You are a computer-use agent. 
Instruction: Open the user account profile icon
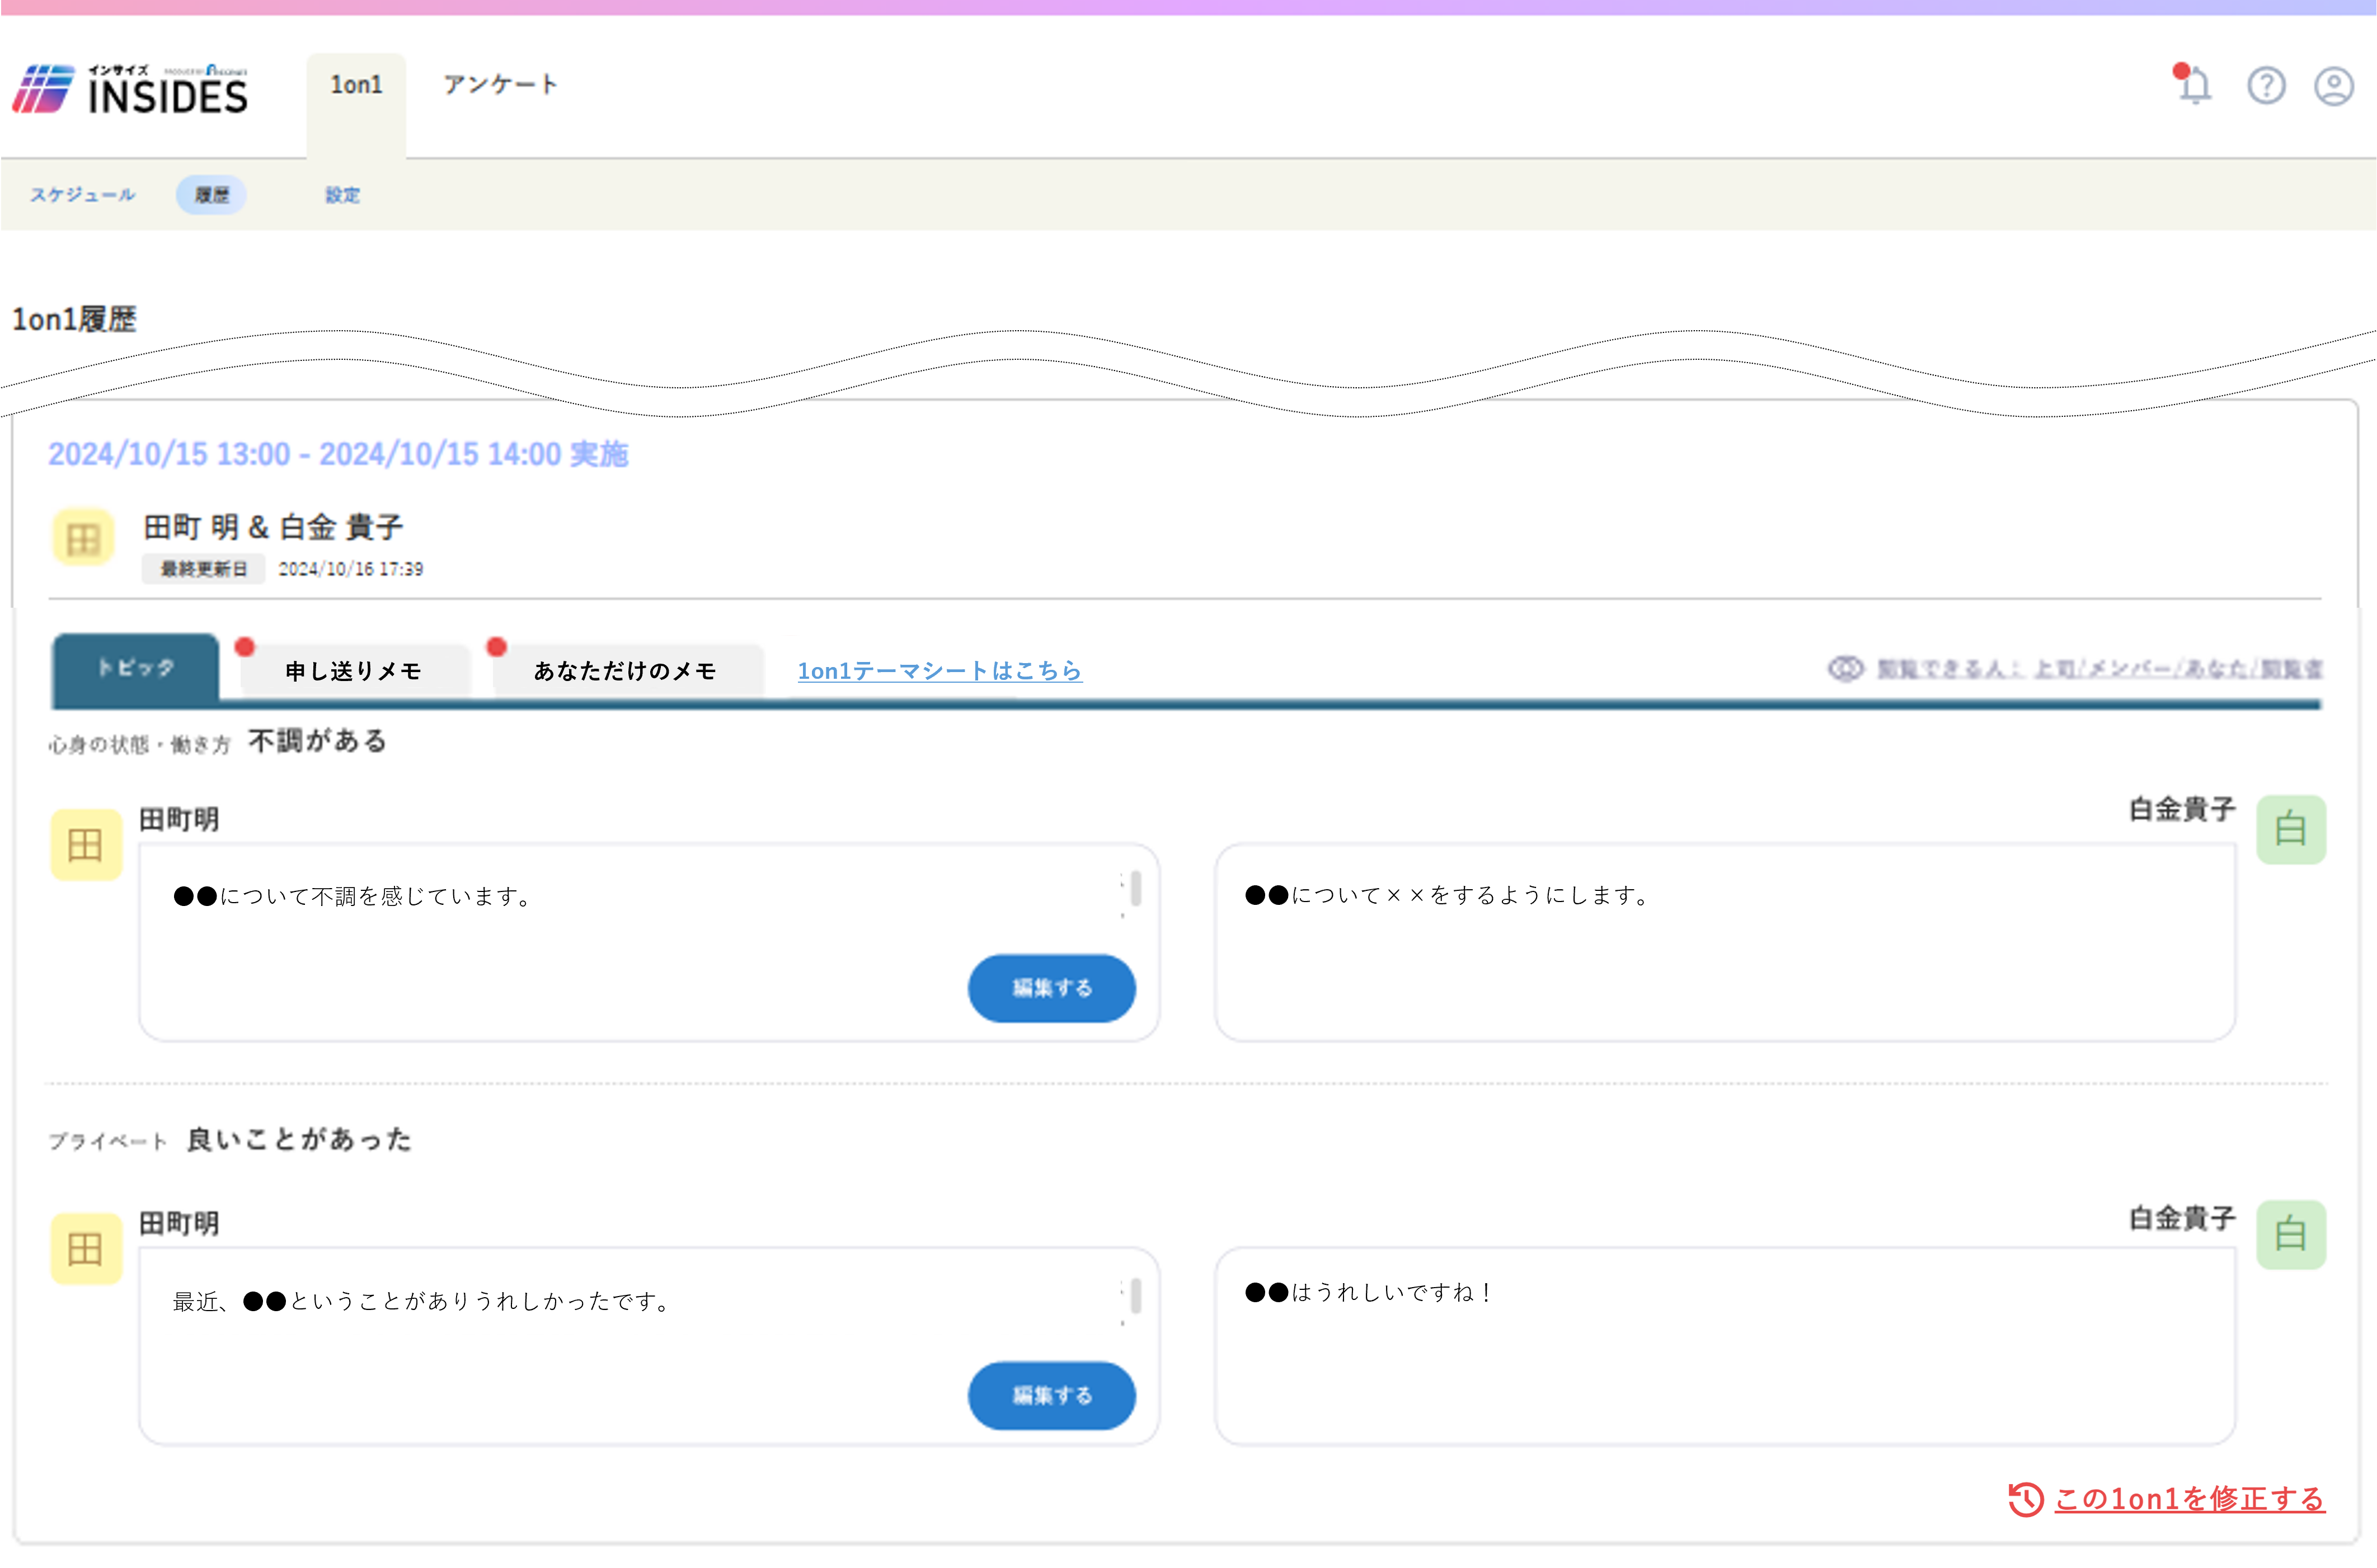click(x=2333, y=85)
